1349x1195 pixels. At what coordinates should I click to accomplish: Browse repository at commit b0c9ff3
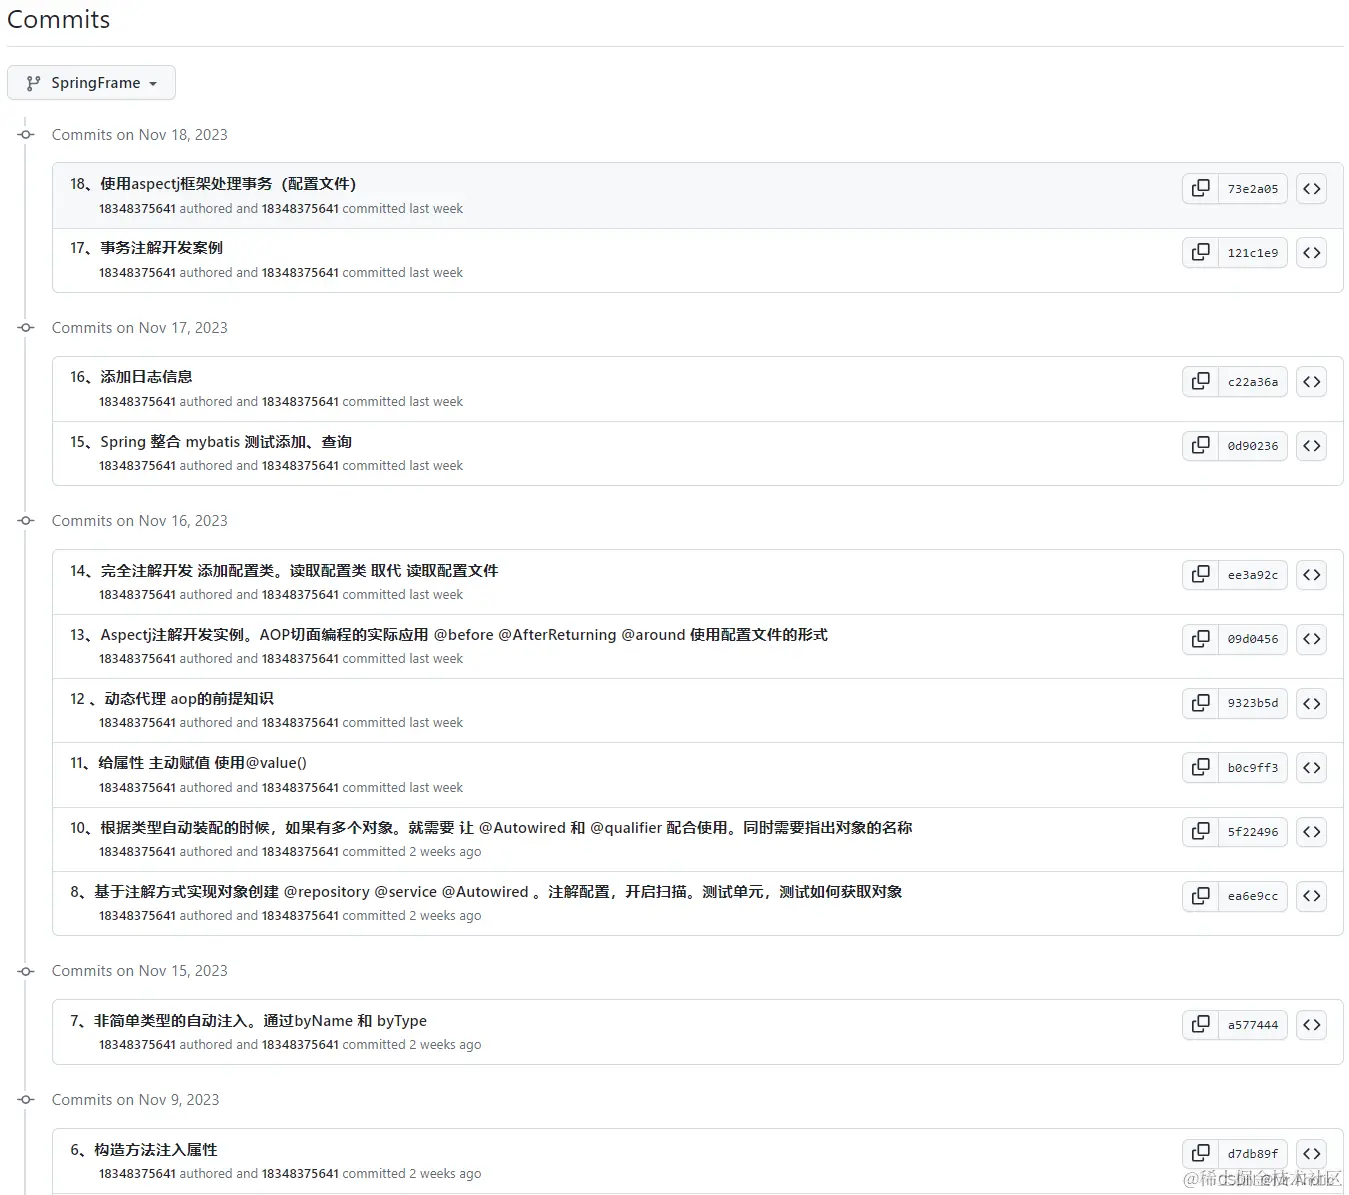[1312, 767]
